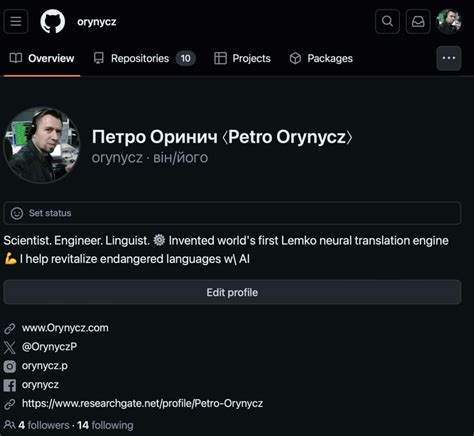
Task: Click the table icon on Projects tab
Action: click(220, 58)
